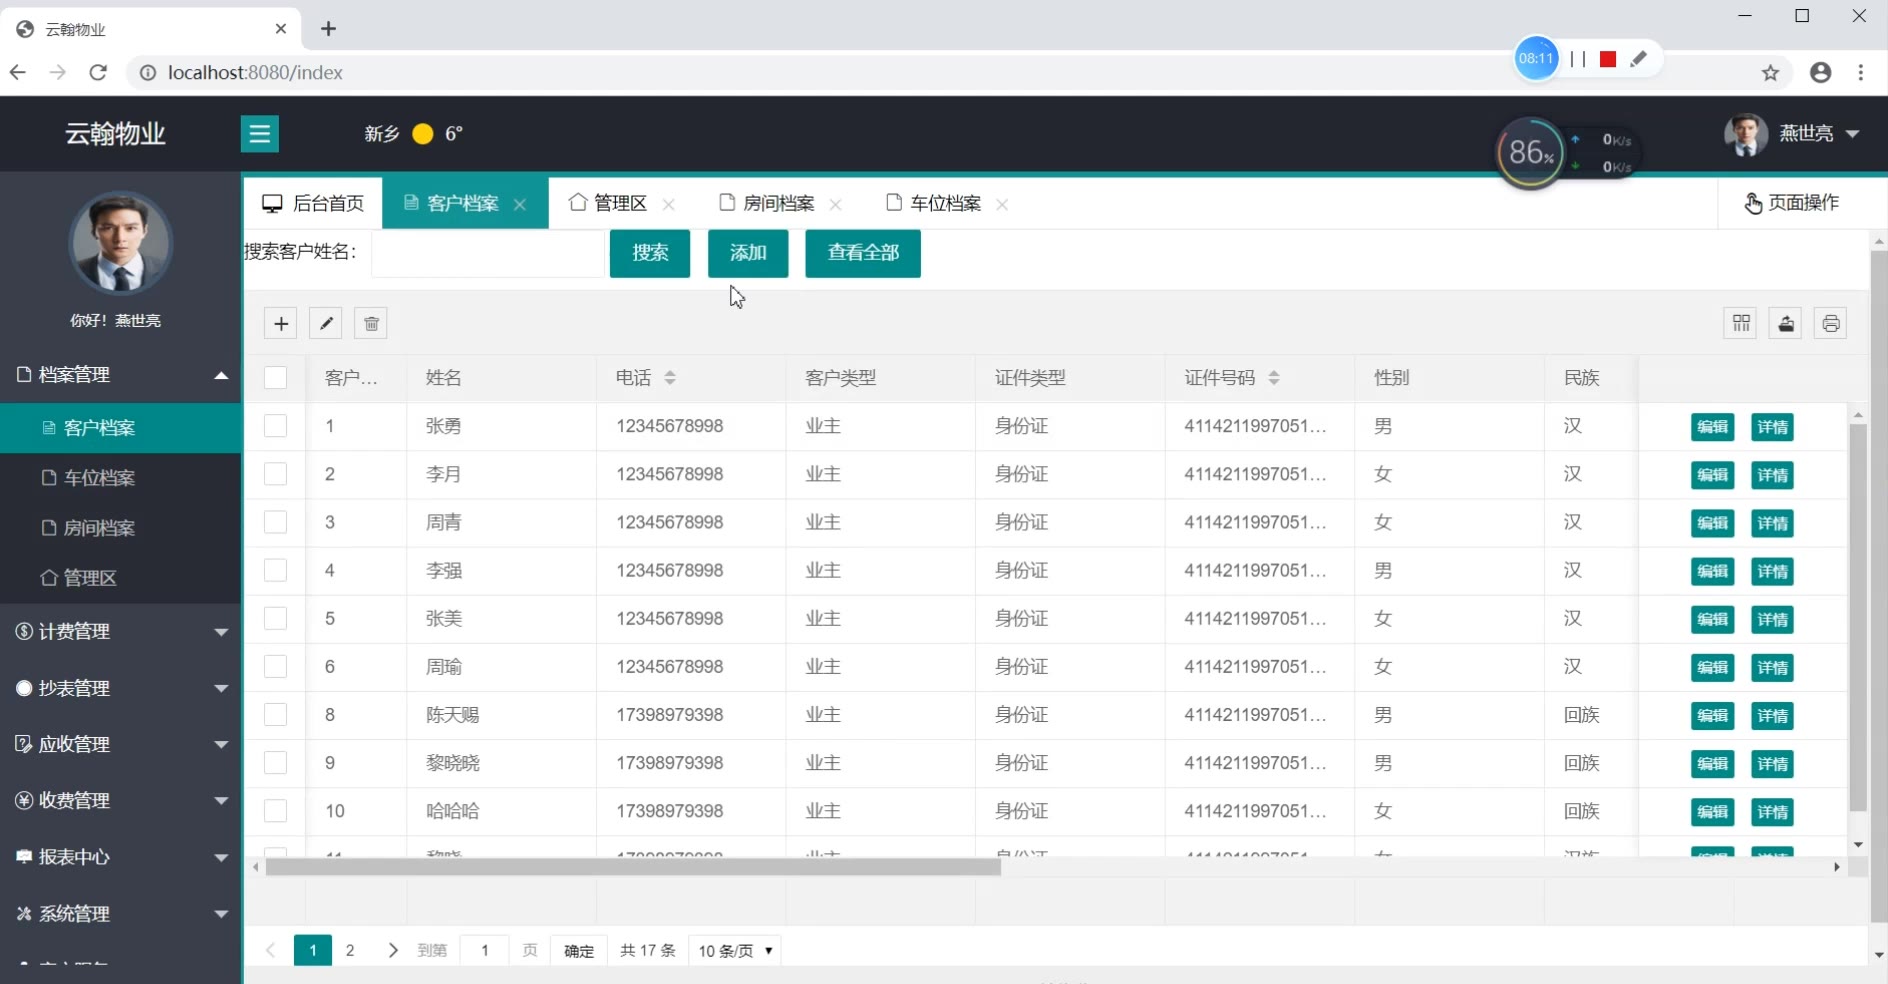Click the export table icon
Screen dimensions: 1888x984
pyautogui.click(x=1786, y=324)
